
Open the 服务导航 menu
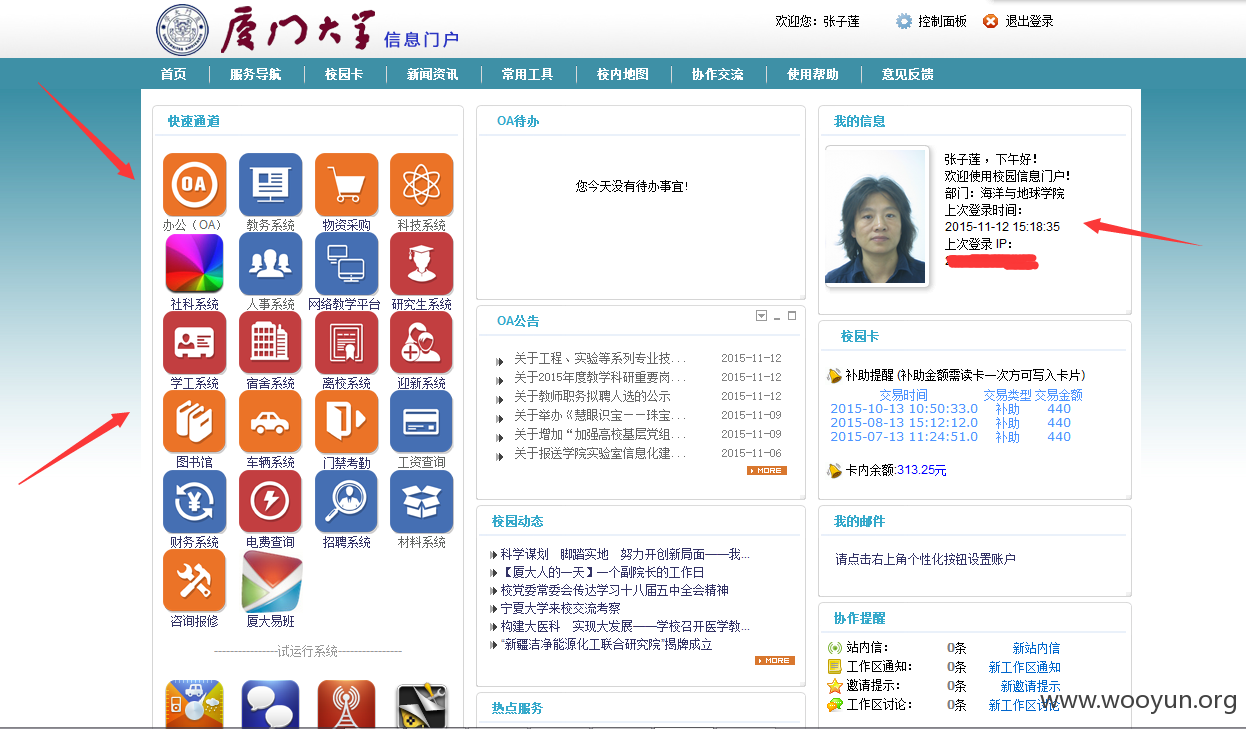[255, 74]
